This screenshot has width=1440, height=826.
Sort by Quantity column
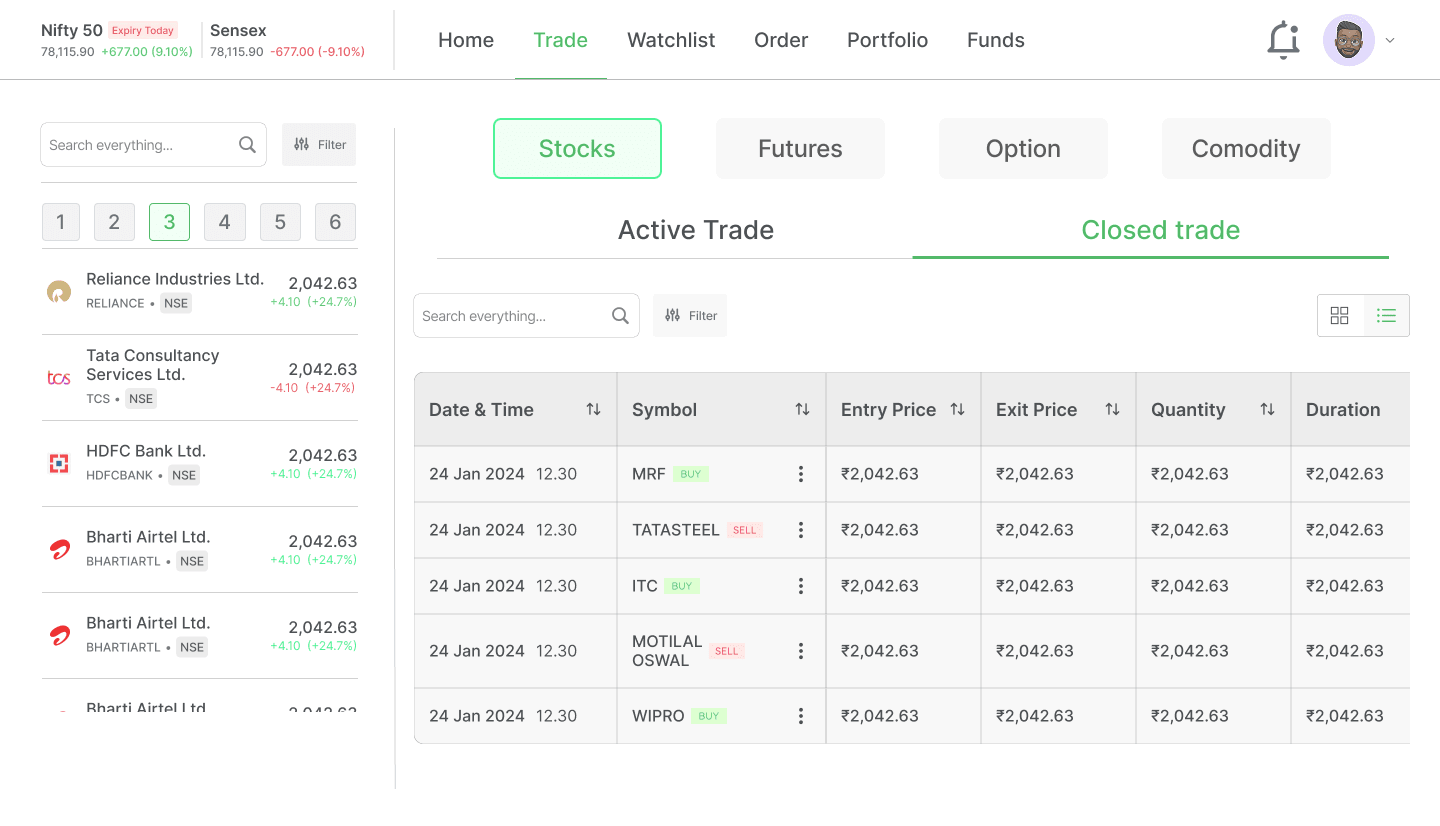(1267, 409)
